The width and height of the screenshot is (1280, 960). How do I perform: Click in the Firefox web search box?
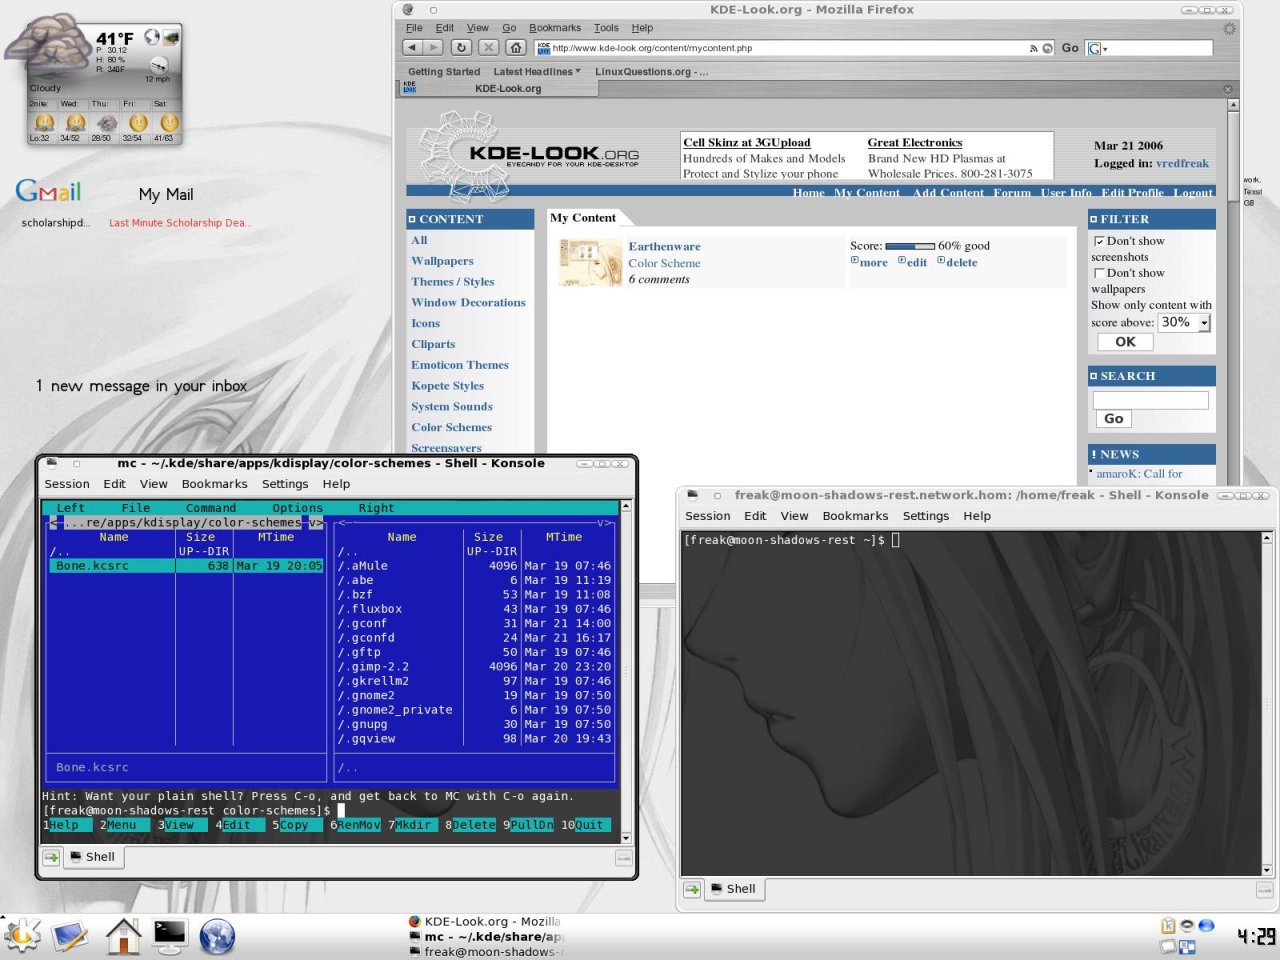point(1160,48)
